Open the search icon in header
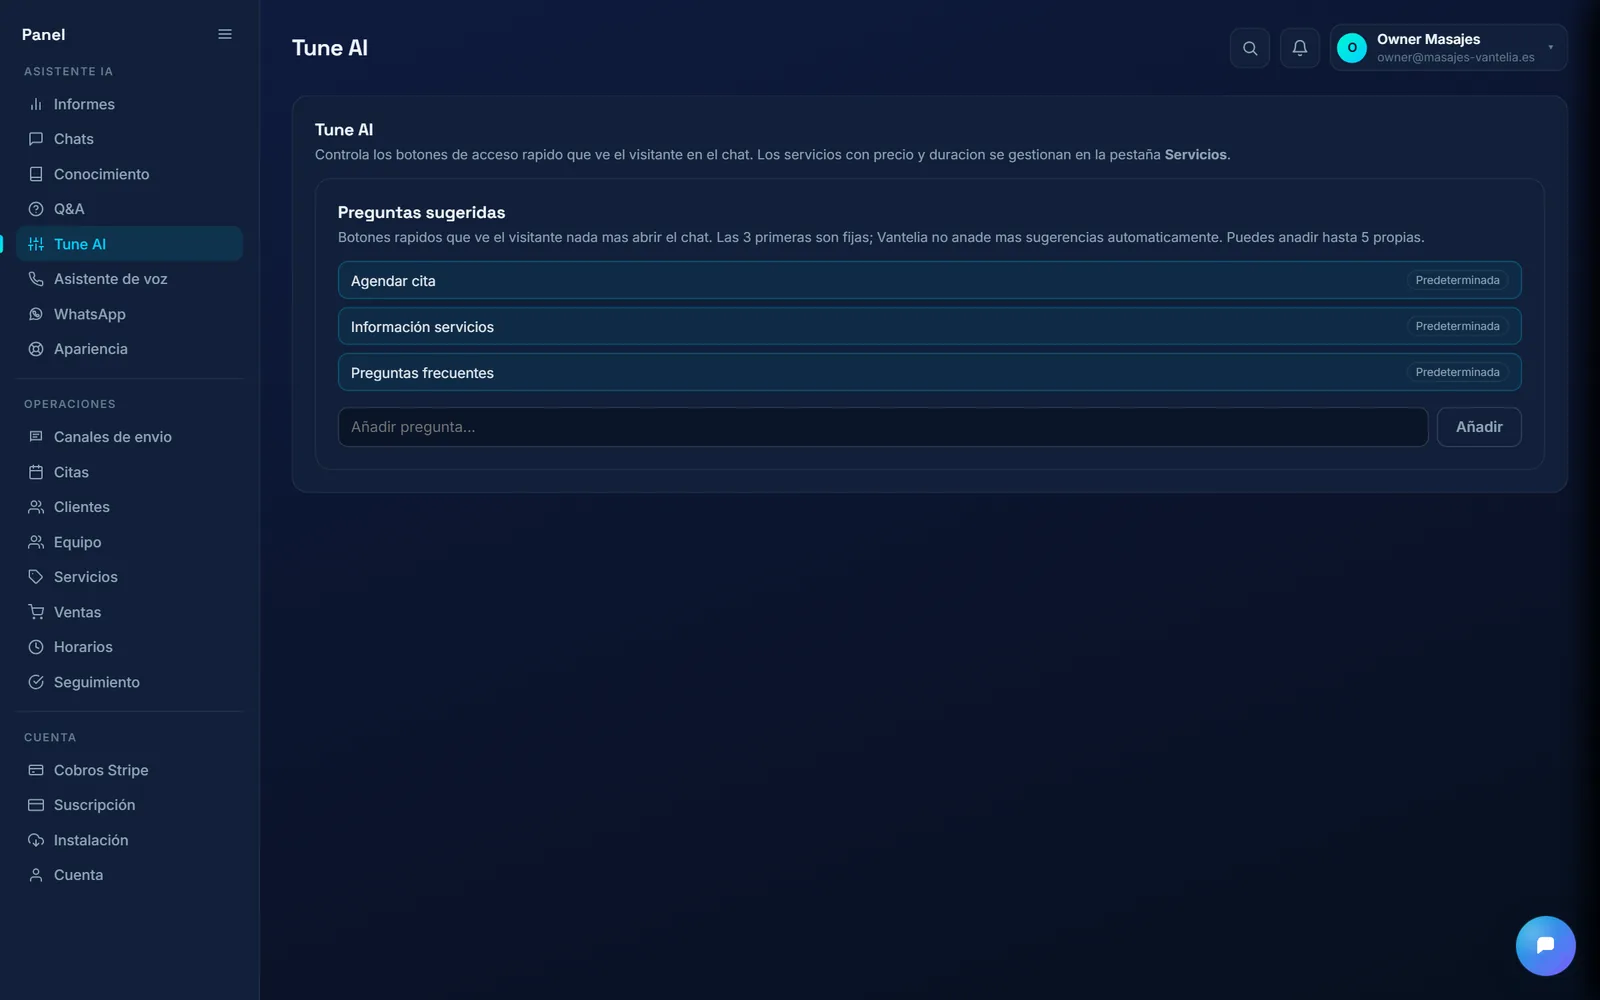Viewport: 1600px width, 1000px height. point(1250,48)
